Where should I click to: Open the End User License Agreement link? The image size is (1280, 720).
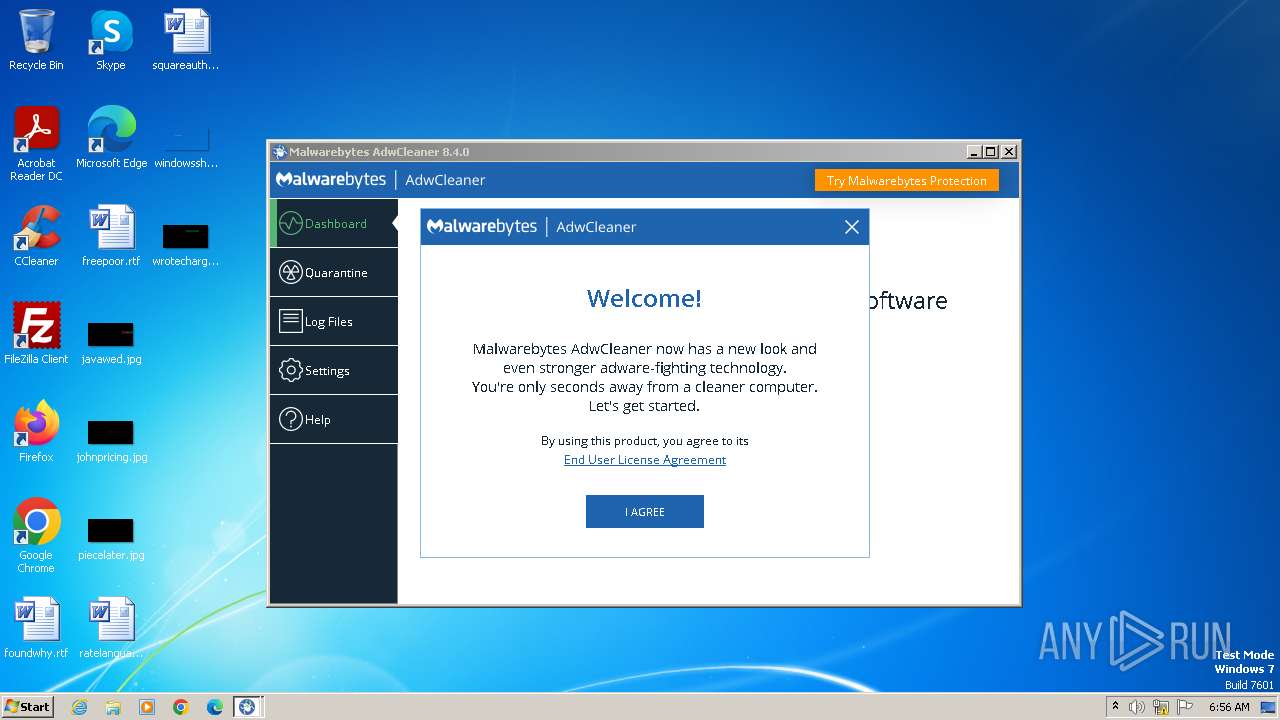pyautogui.click(x=645, y=460)
